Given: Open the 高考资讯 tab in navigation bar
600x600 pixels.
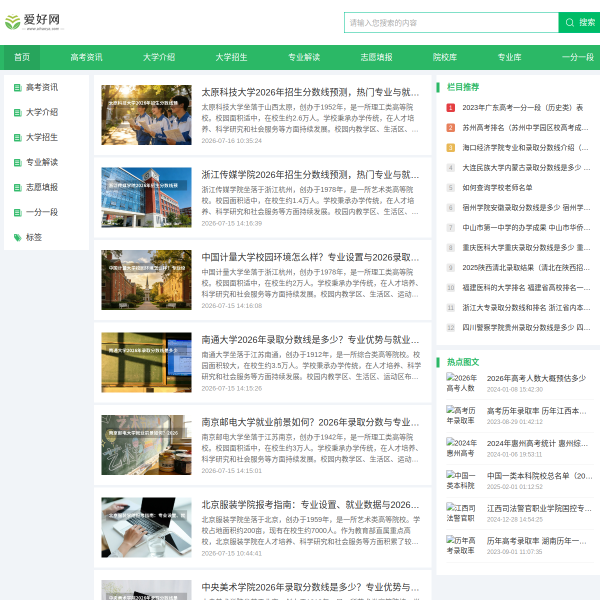Looking at the screenshot, I should 86,57.
